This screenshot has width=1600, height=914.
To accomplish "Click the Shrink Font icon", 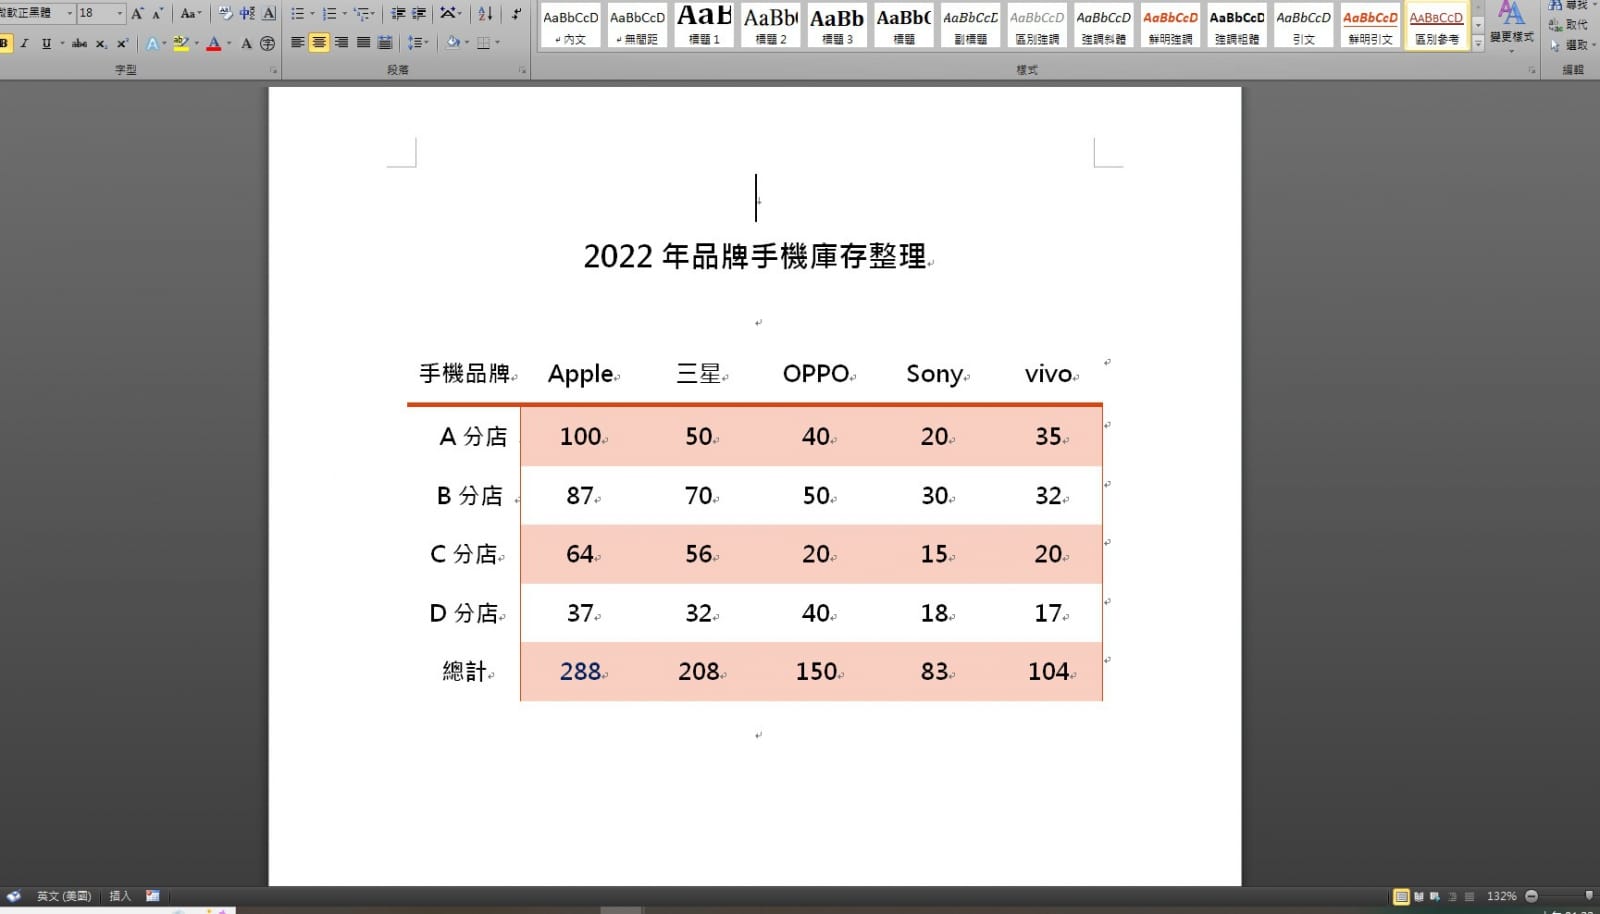I will point(157,13).
